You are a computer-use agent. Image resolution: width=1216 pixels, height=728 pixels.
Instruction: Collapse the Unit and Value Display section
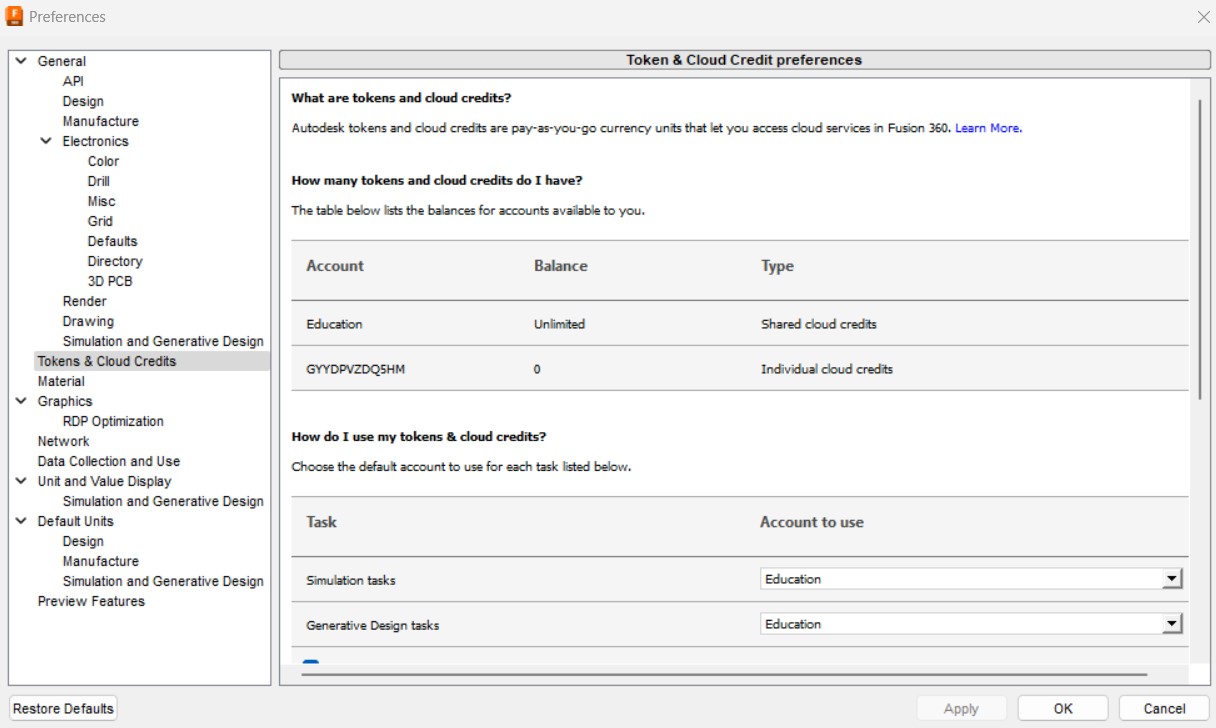[21, 481]
